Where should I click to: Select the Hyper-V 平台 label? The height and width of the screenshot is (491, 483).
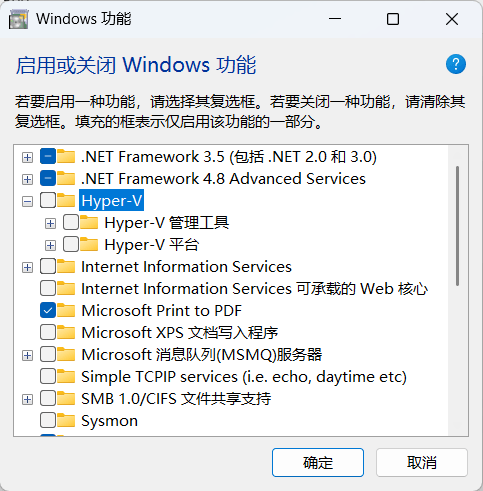152,244
